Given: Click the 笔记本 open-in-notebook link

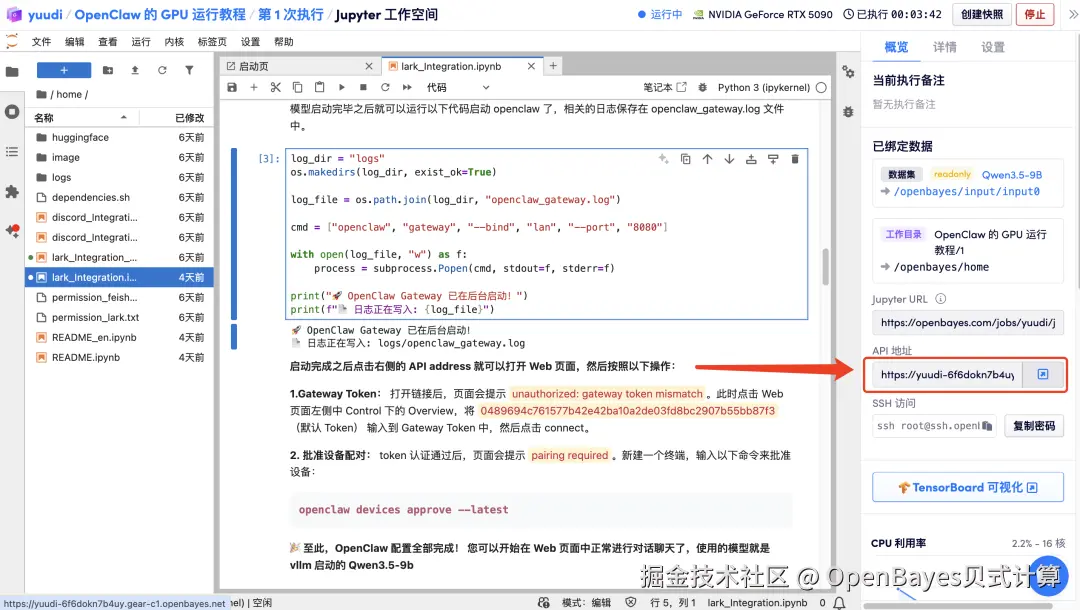Looking at the screenshot, I should (x=665, y=87).
